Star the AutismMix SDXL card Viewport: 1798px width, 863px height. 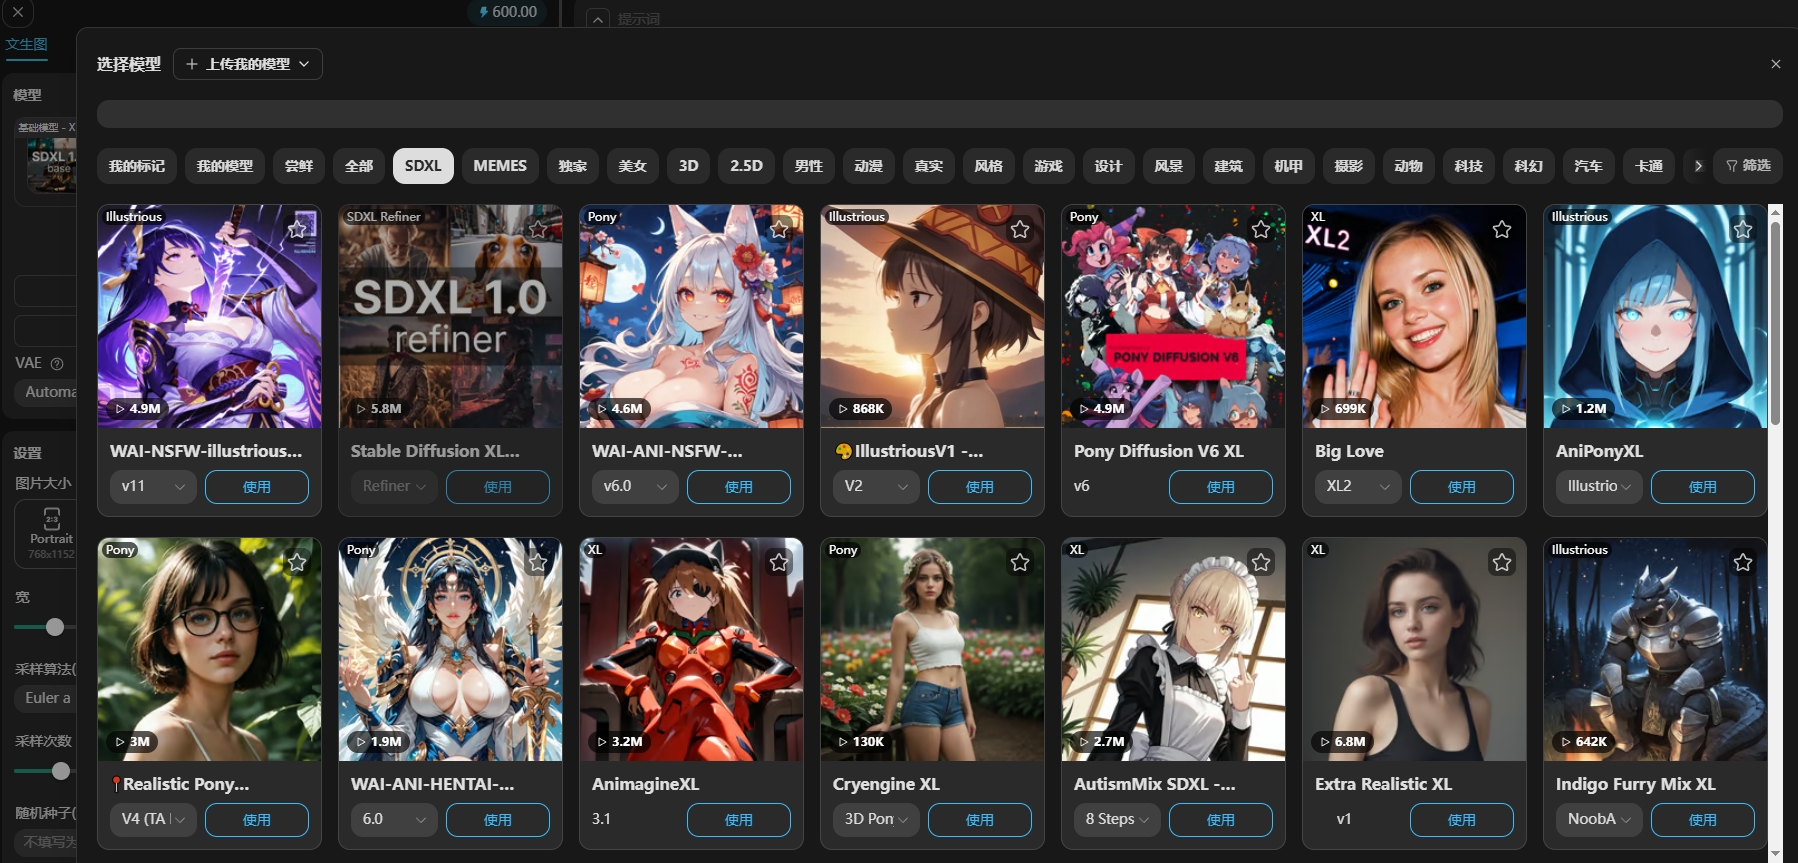point(1261,562)
